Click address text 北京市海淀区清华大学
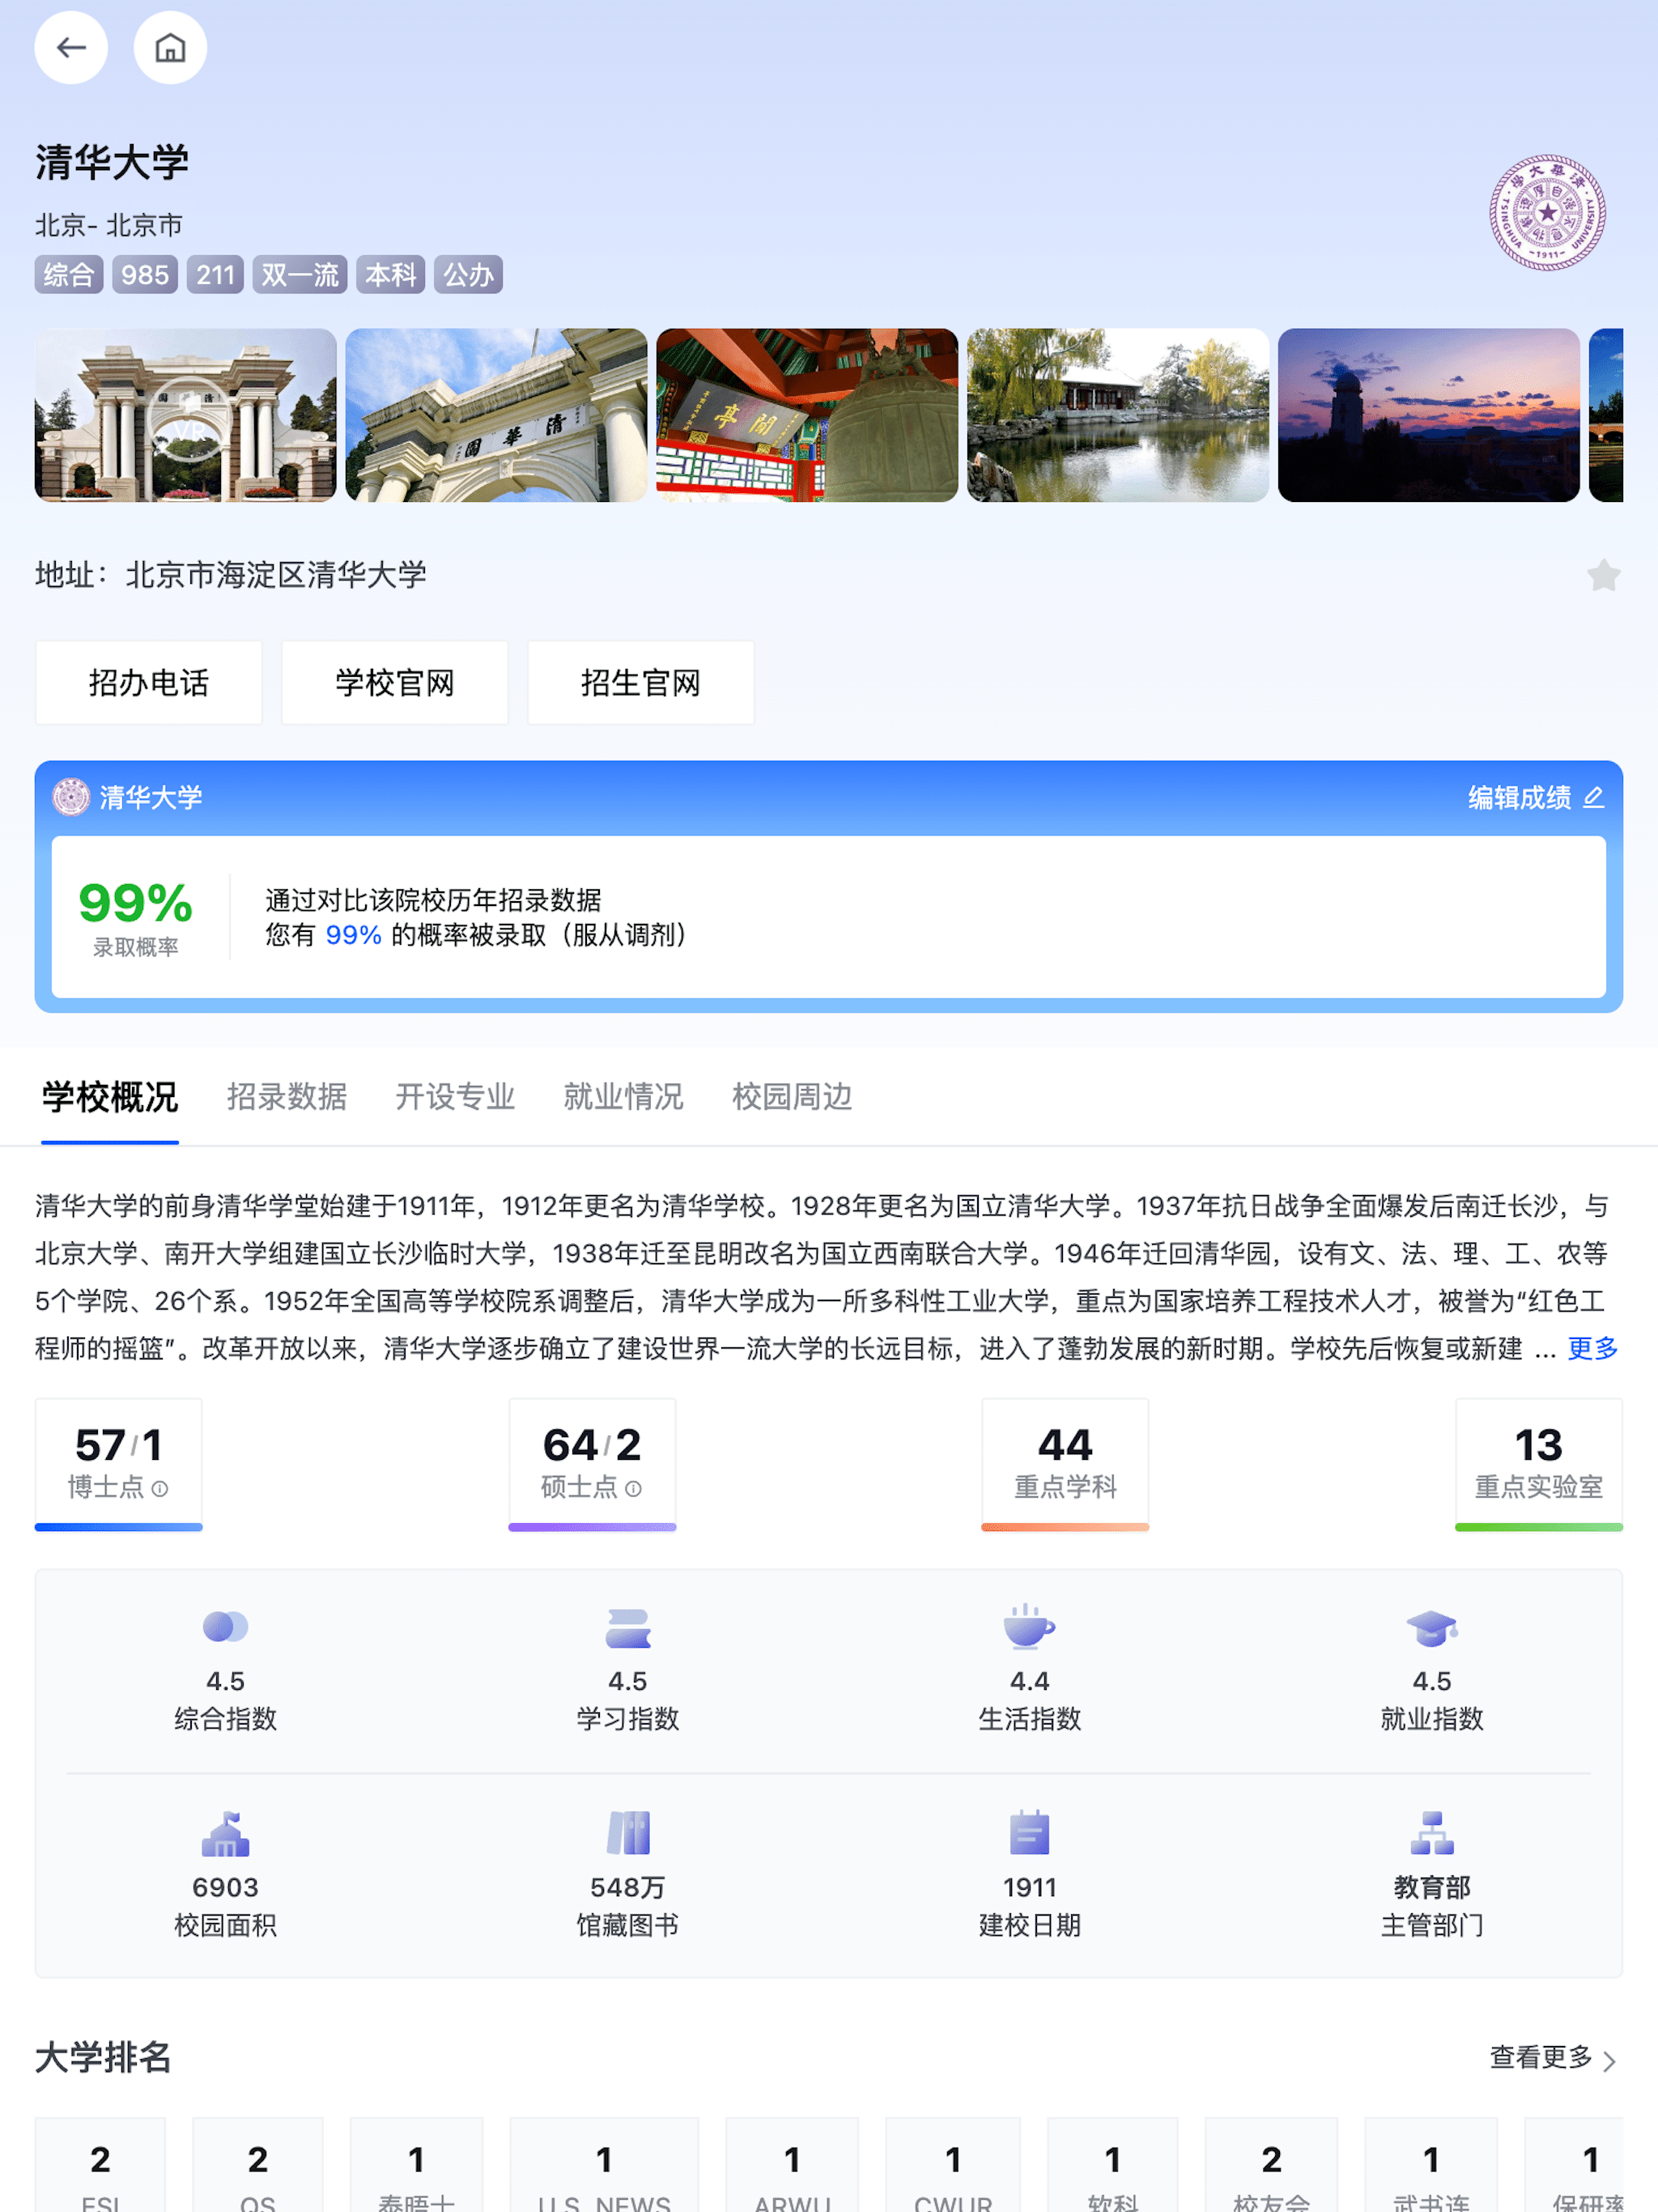 (x=276, y=575)
